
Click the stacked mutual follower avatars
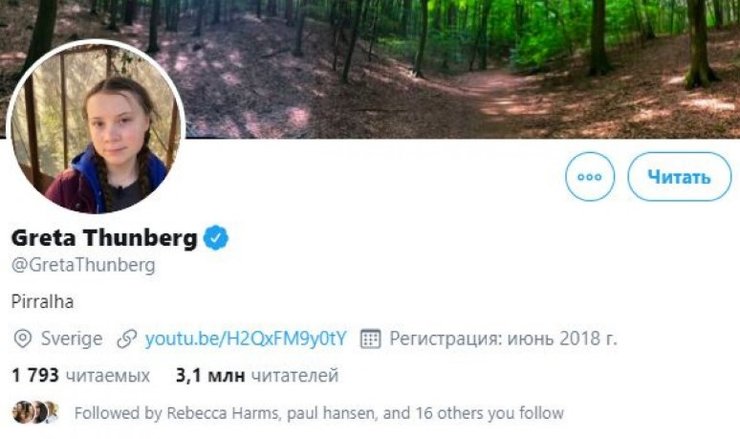click(x=36, y=412)
